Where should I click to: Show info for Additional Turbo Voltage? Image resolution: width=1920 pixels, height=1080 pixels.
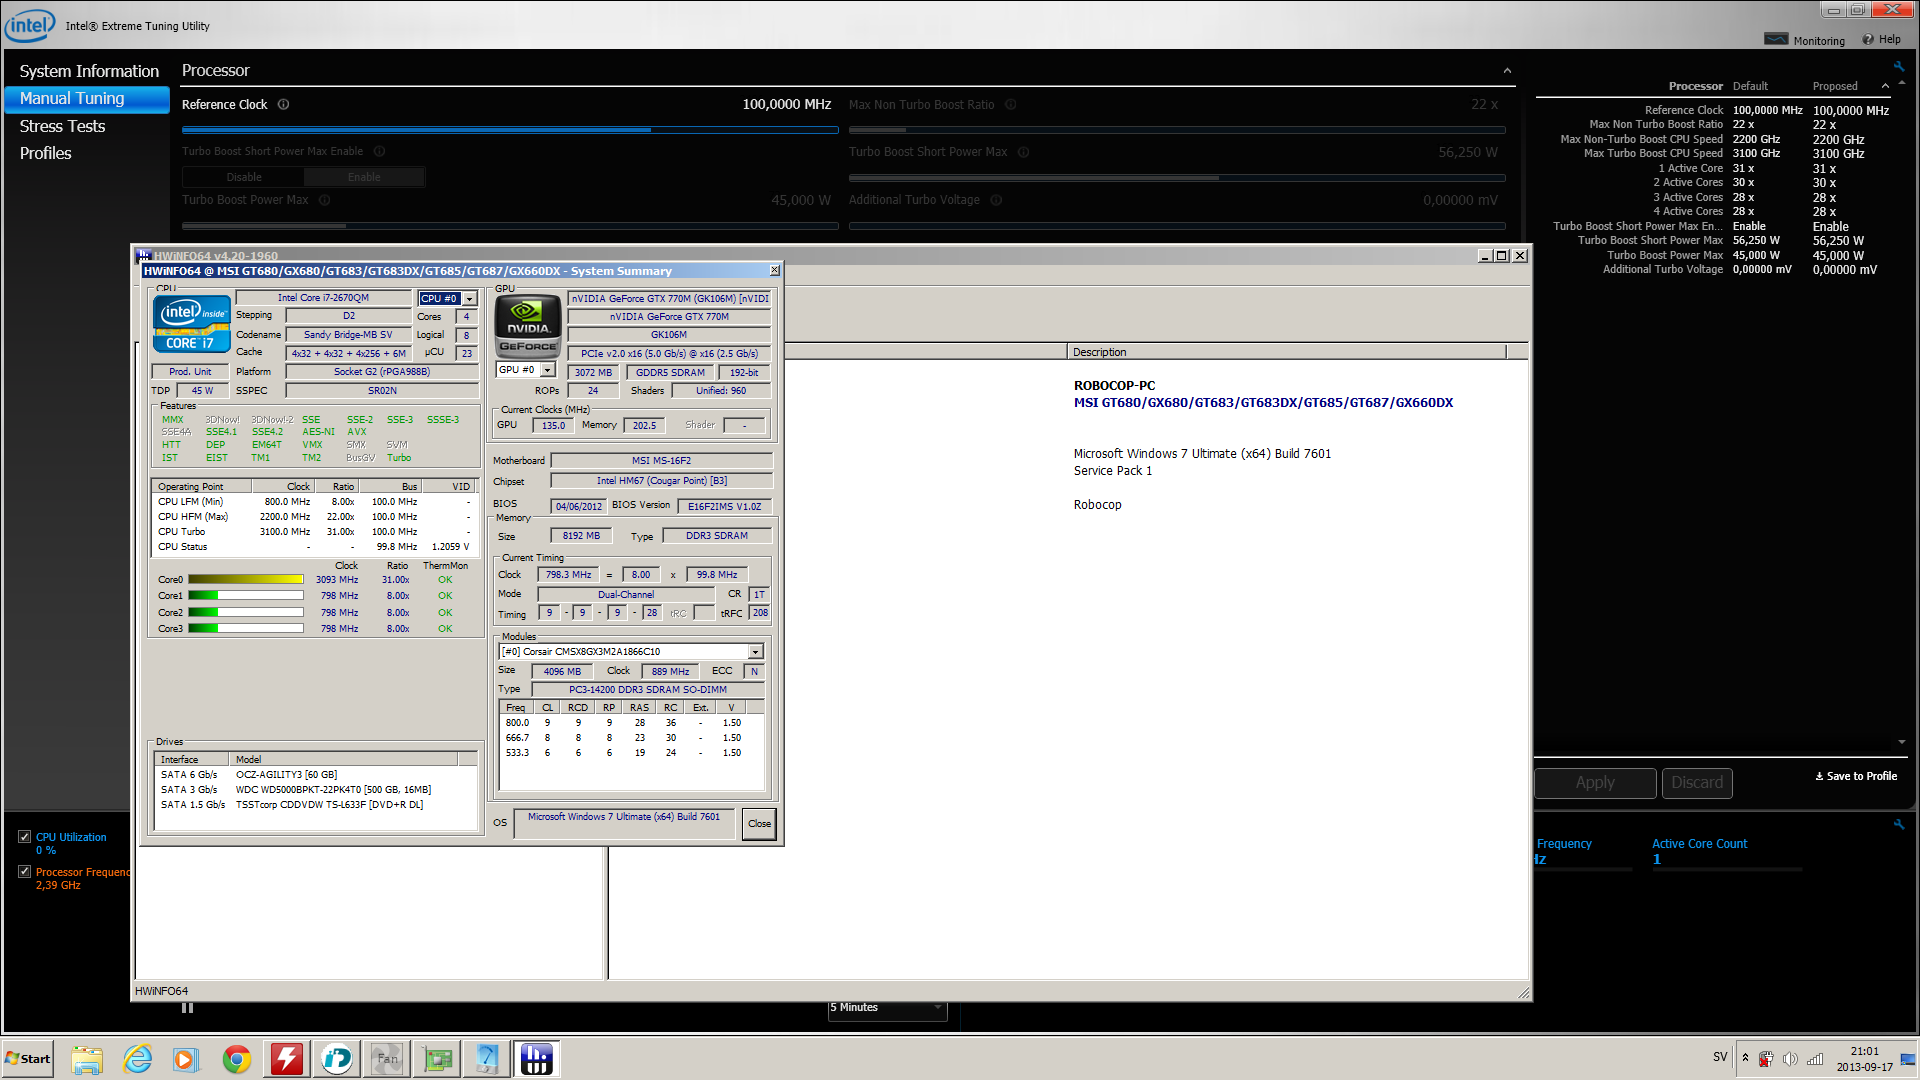(x=996, y=200)
